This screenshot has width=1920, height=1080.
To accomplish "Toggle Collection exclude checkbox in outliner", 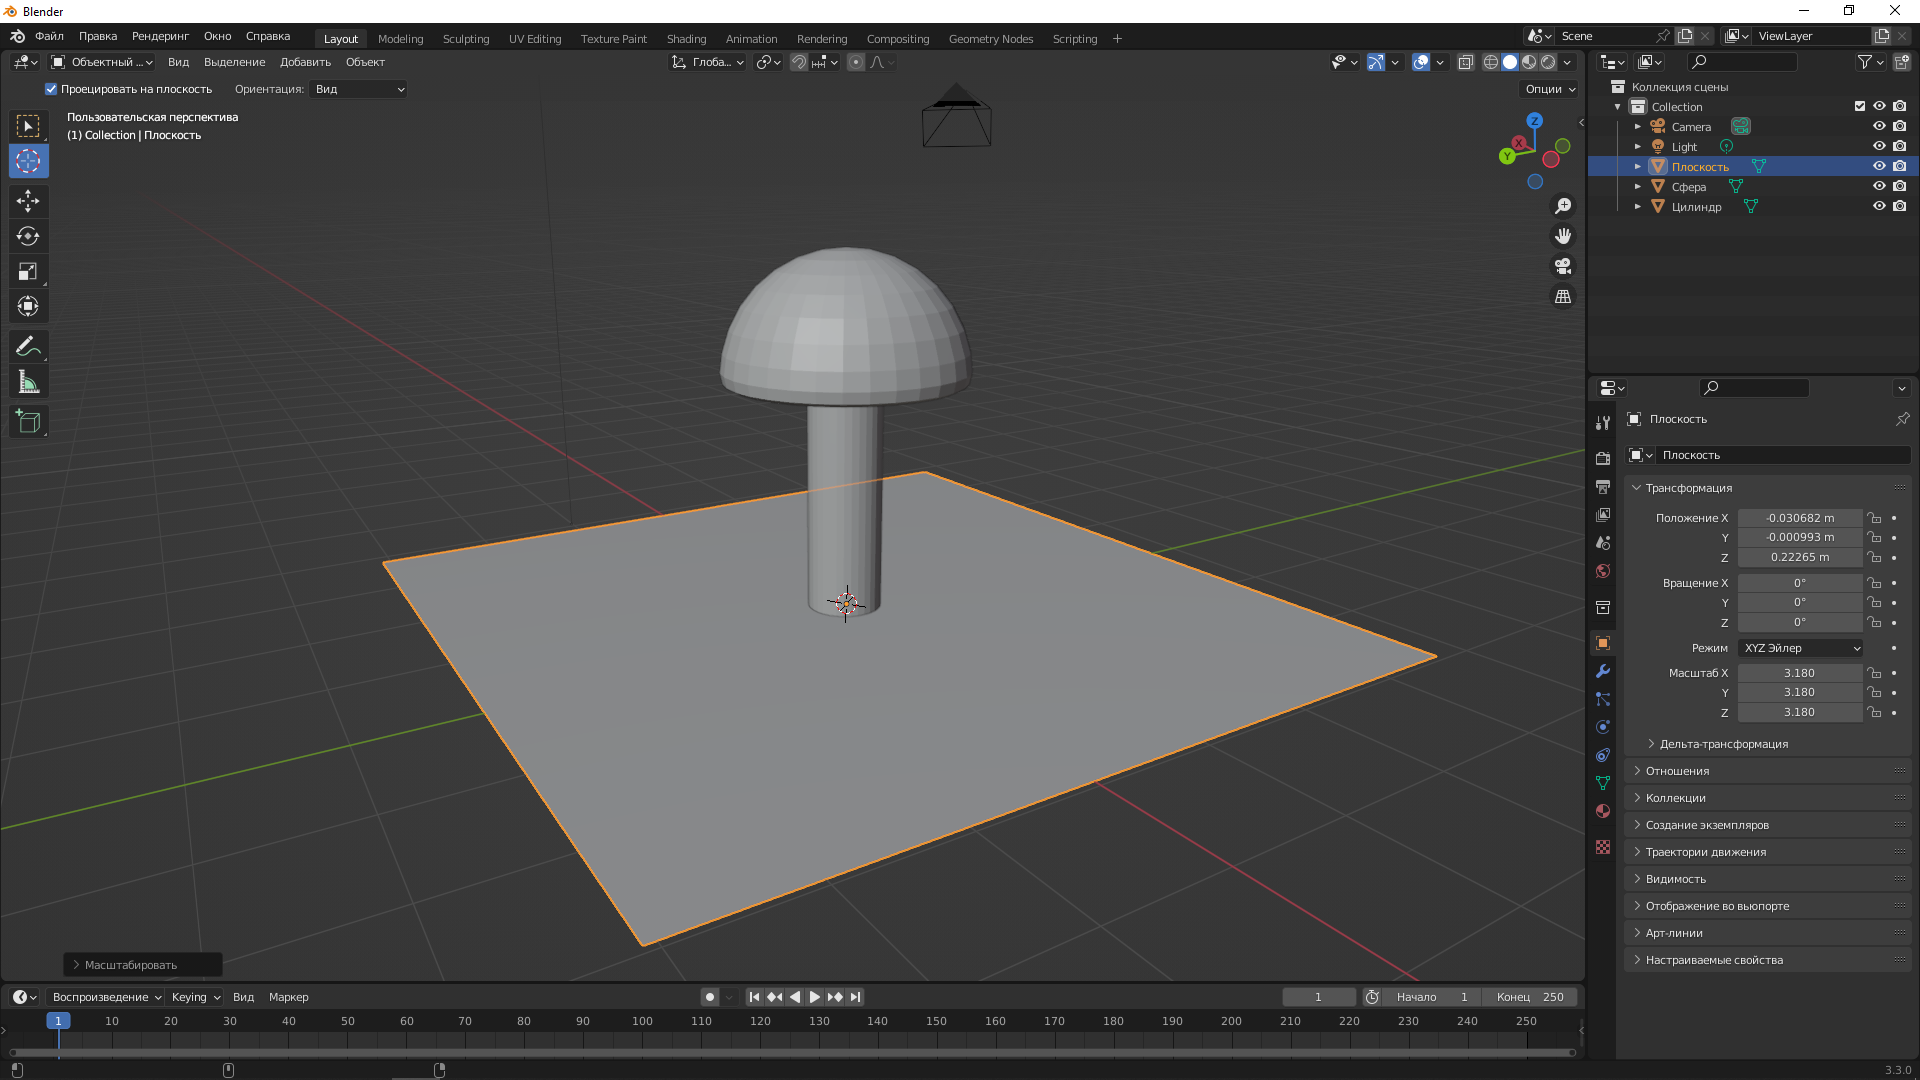I will pyautogui.click(x=1860, y=106).
